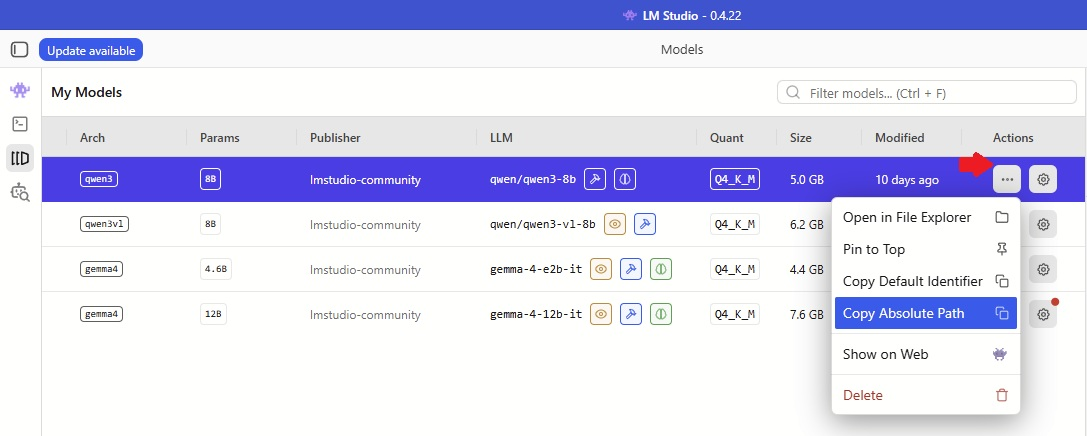Toggle the sidebar panel icon
1087x436 pixels.
coord(19,50)
